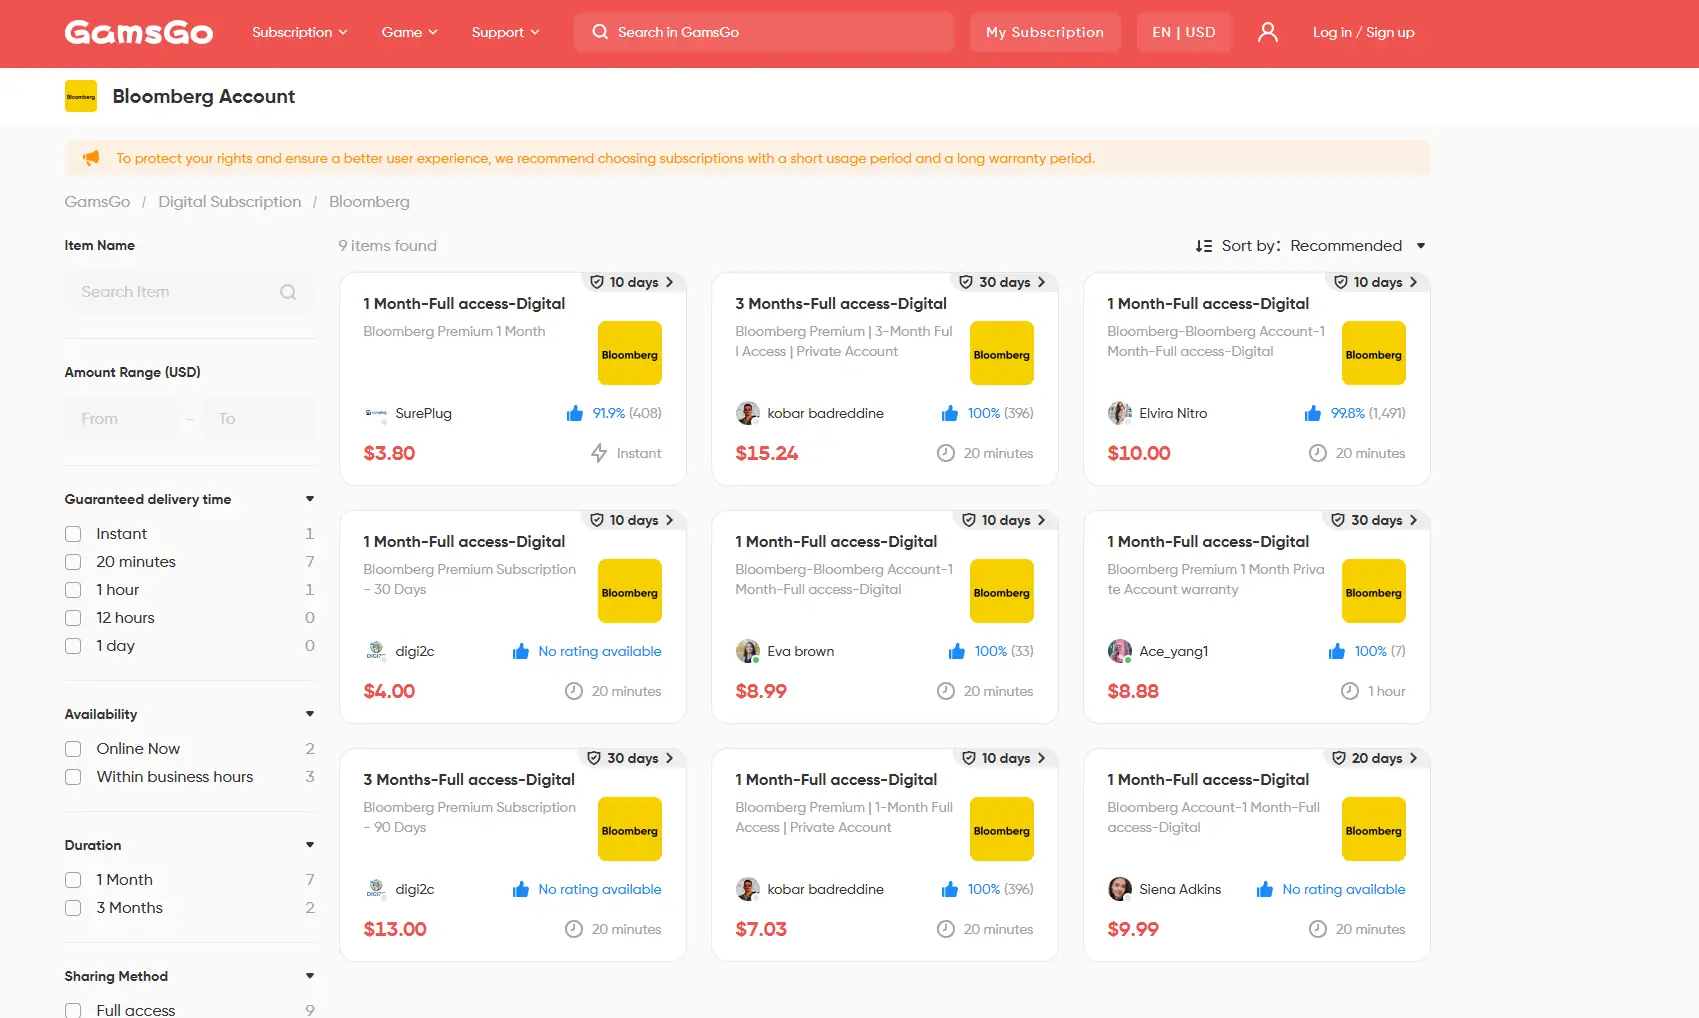Expand 10 days warranty on the $3.80 card
This screenshot has width=1699, height=1018.
coord(632,282)
